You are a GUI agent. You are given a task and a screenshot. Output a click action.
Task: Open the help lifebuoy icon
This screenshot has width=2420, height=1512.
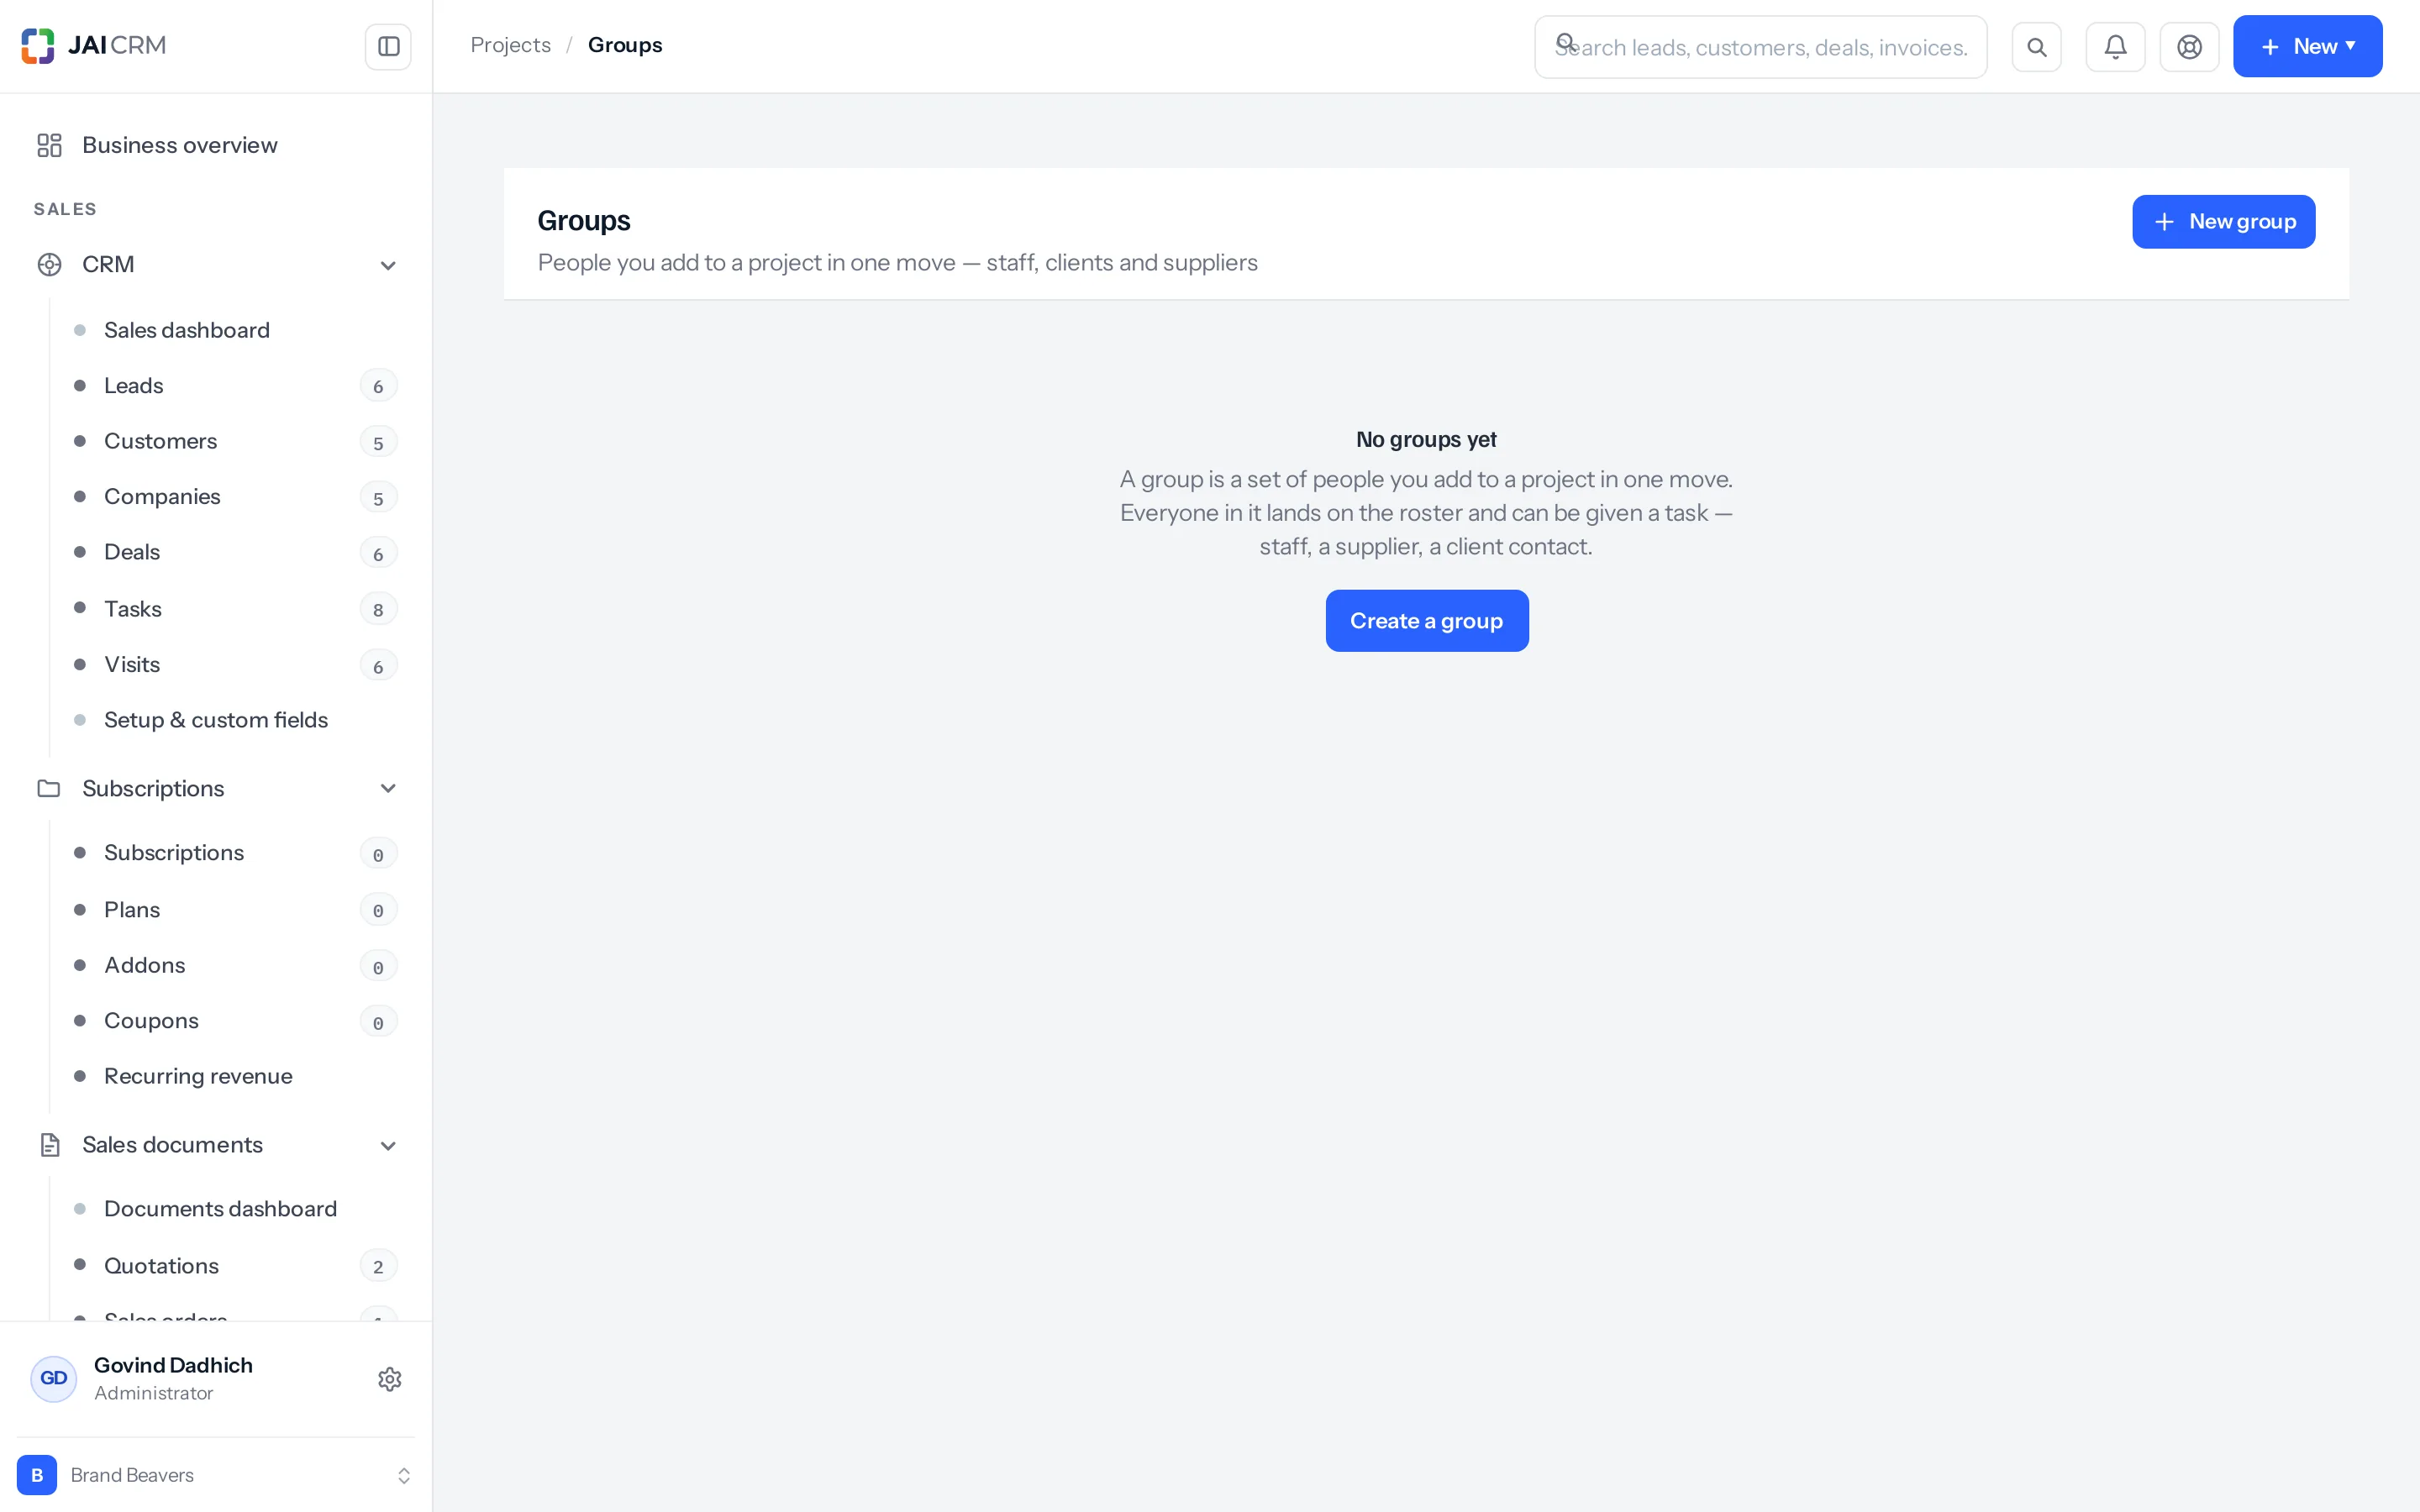(x=2189, y=47)
